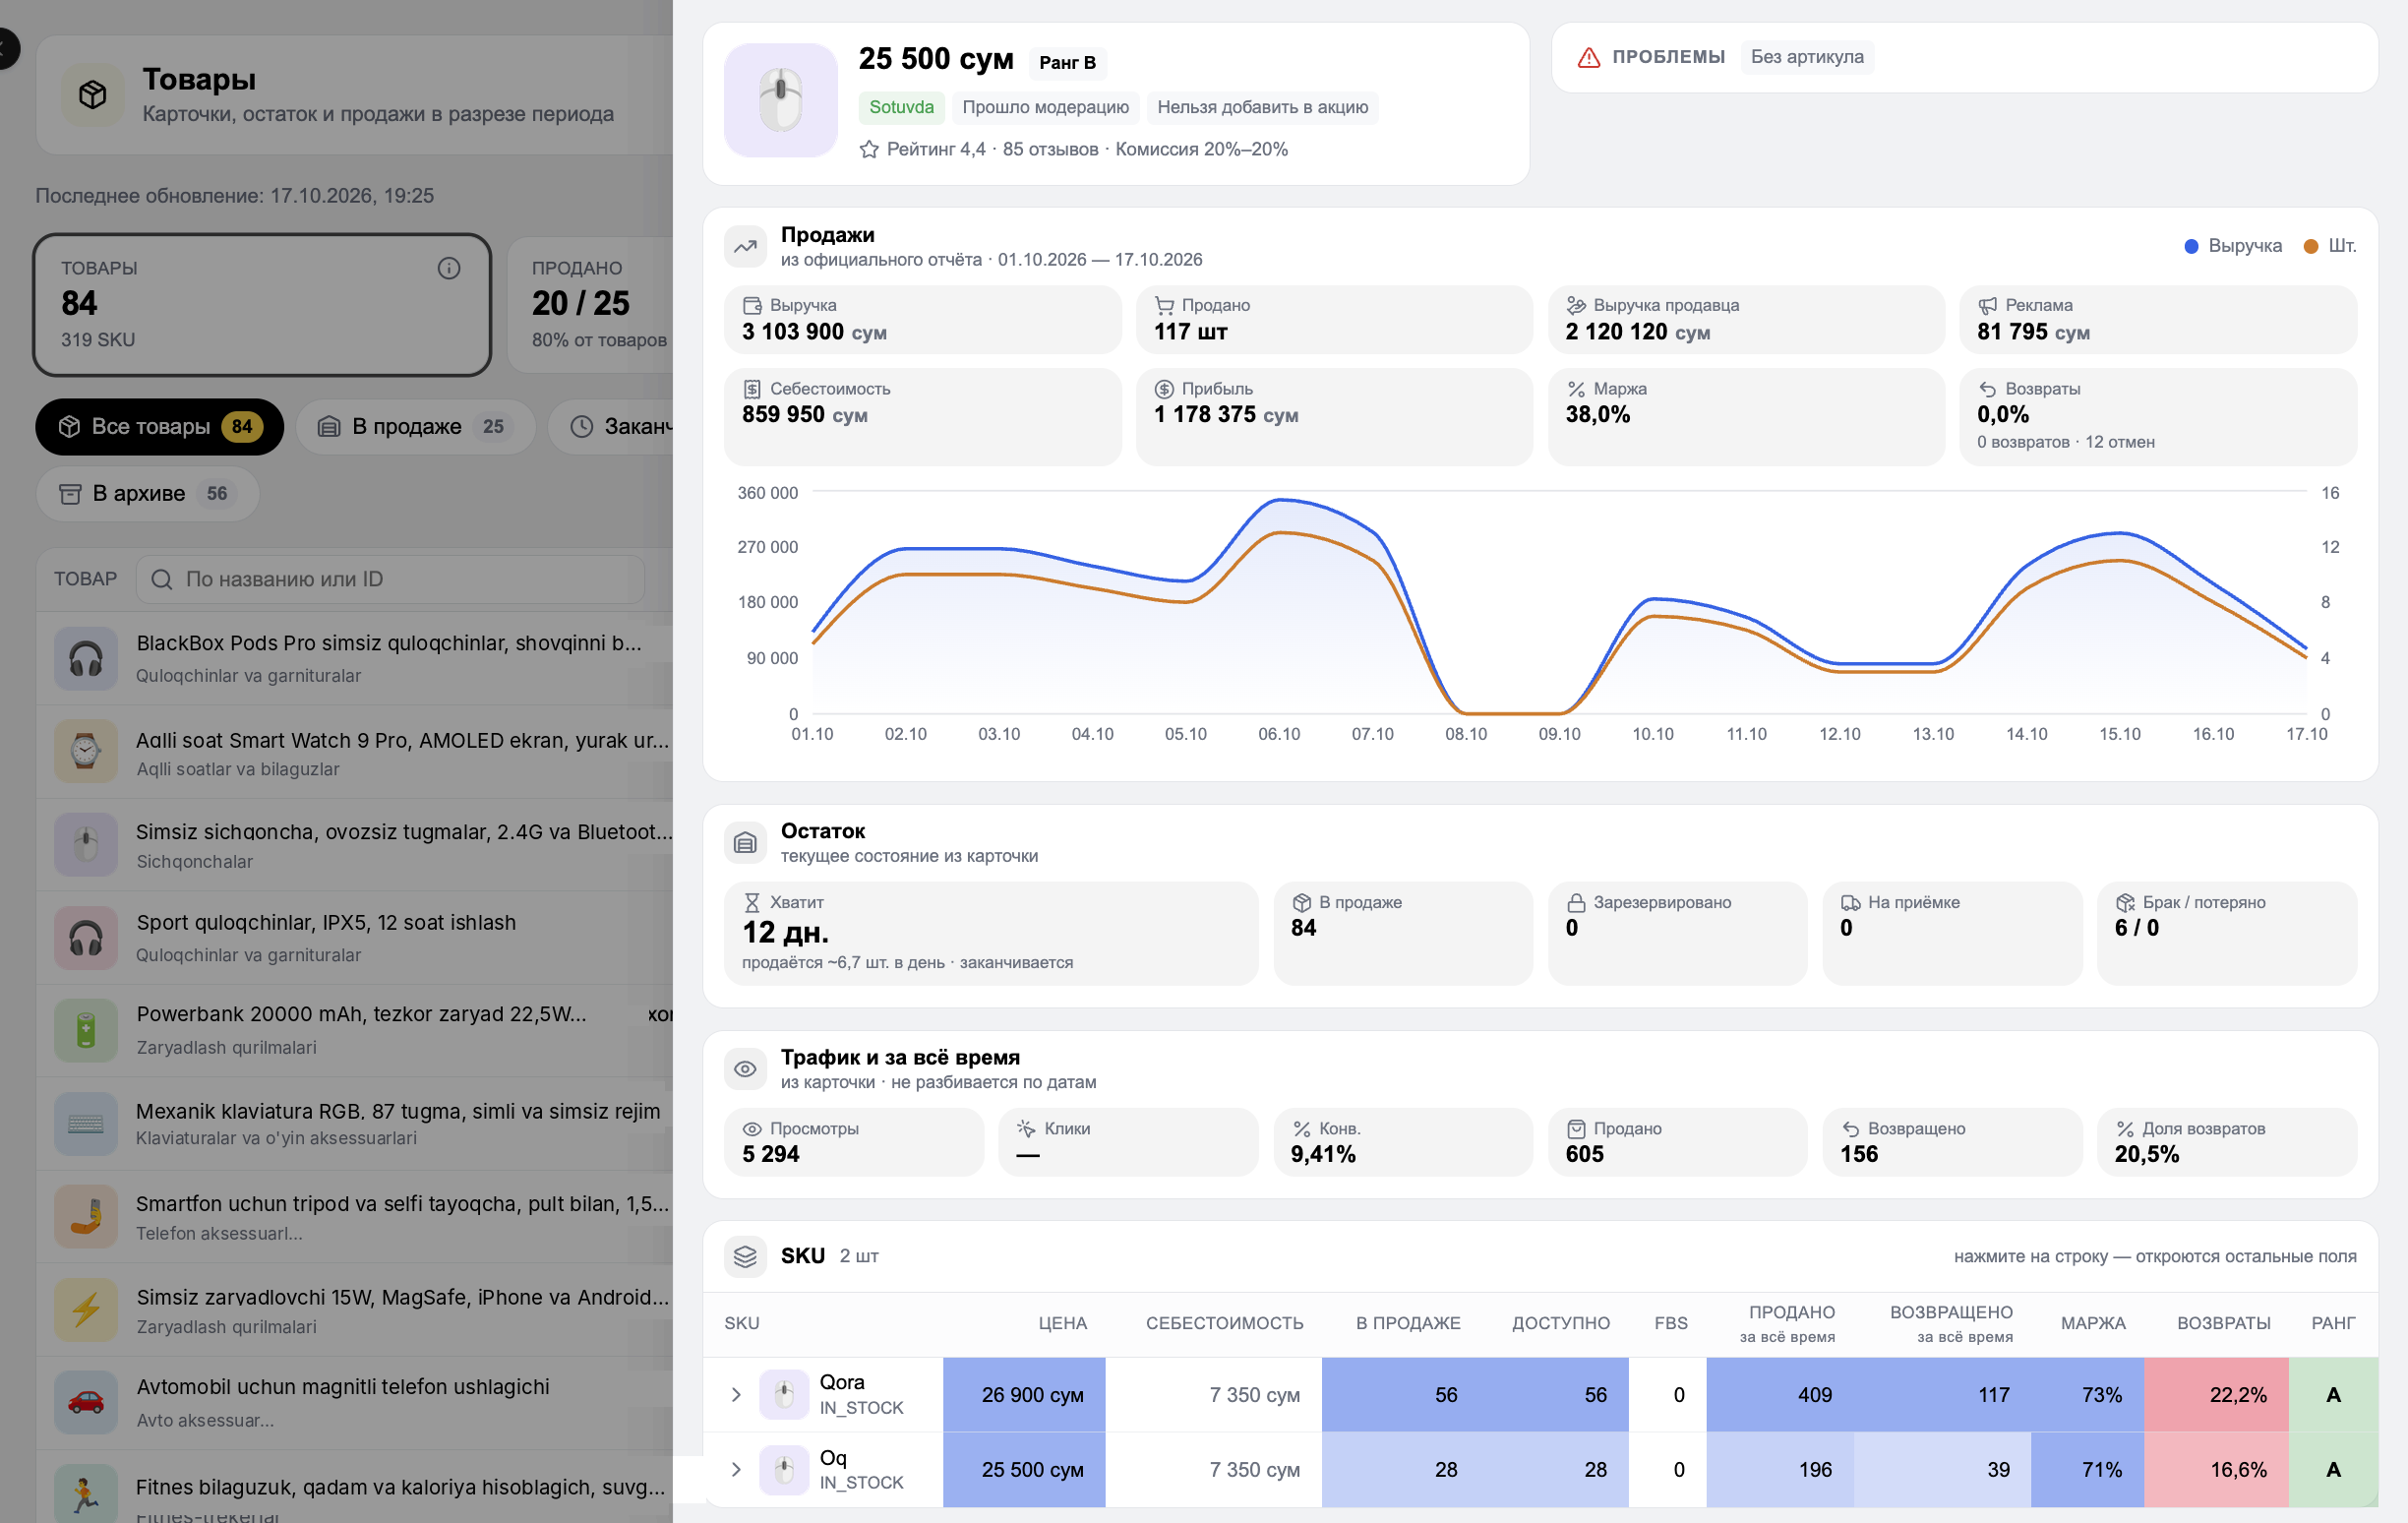Click the red warning triangle beside Проблемы
The height and width of the screenshot is (1523, 2408).
pos(1588,57)
